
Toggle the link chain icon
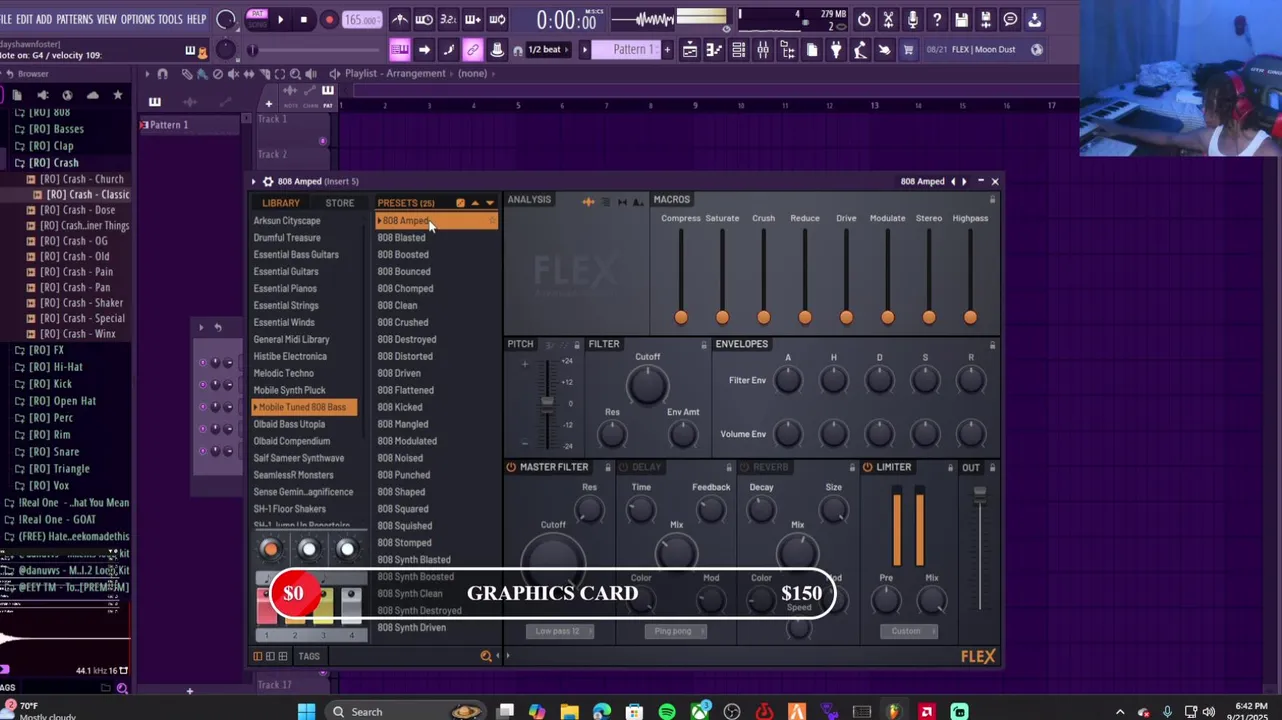pos(473,50)
